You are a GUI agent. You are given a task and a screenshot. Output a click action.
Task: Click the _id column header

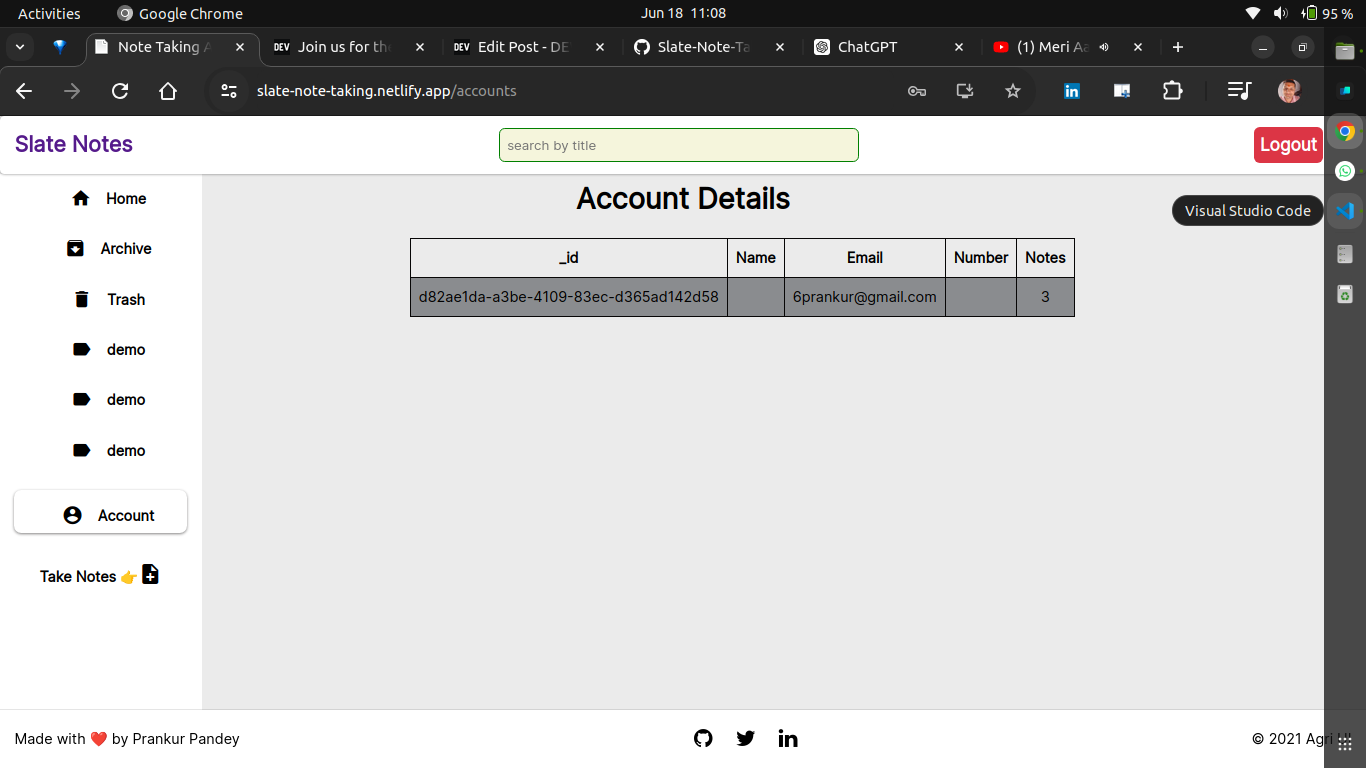(x=569, y=258)
